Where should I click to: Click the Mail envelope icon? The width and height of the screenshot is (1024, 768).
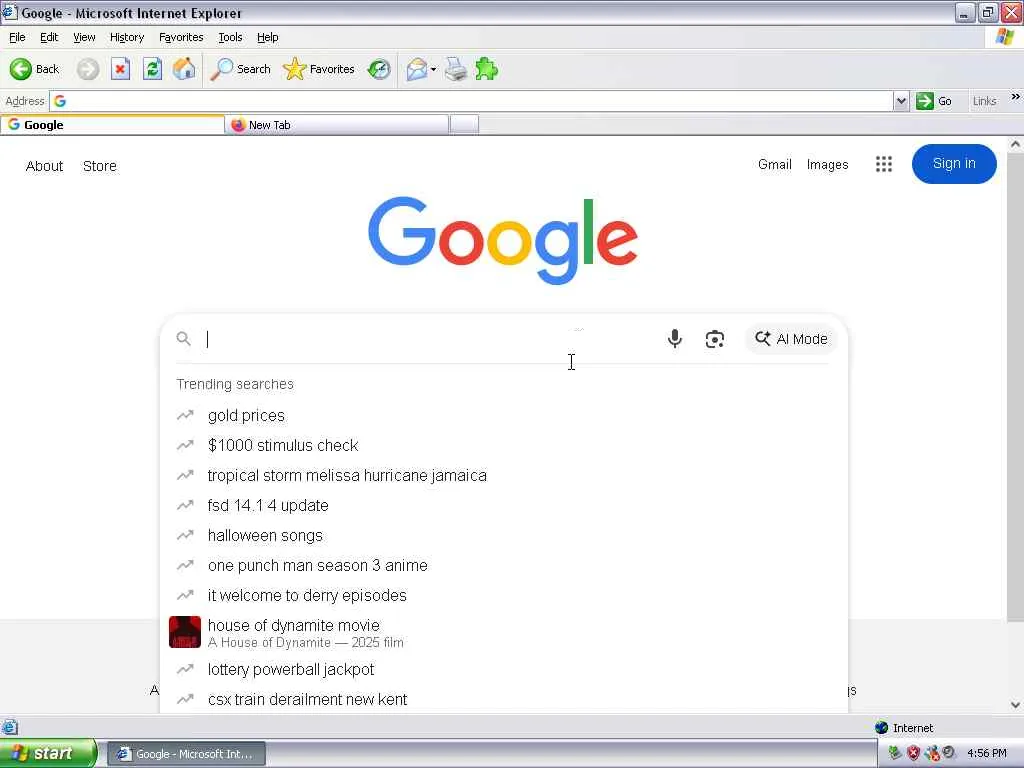coord(416,69)
